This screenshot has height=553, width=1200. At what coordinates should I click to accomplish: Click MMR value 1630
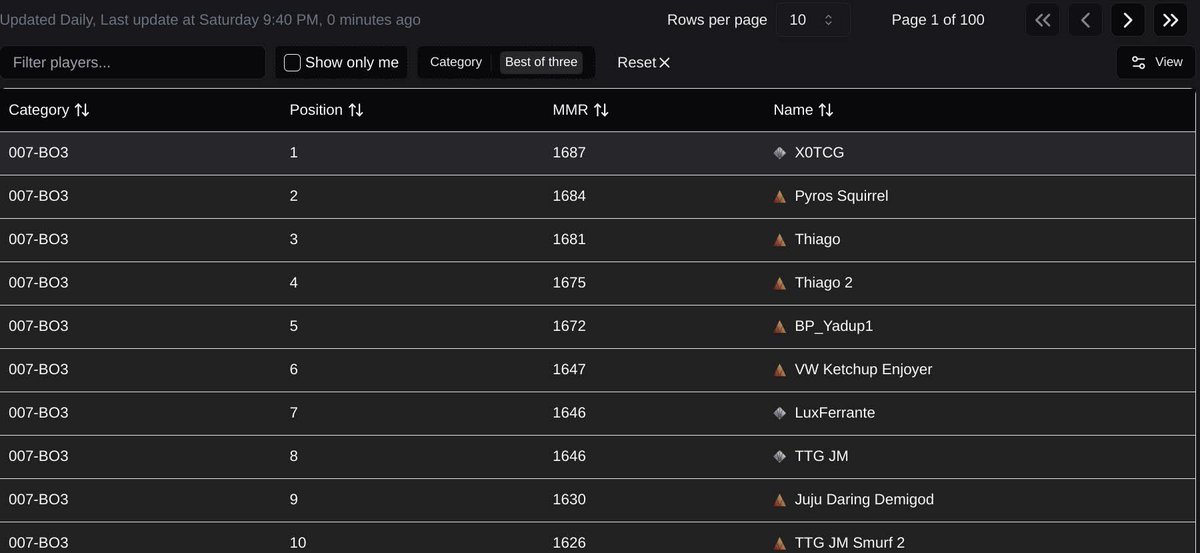[569, 499]
